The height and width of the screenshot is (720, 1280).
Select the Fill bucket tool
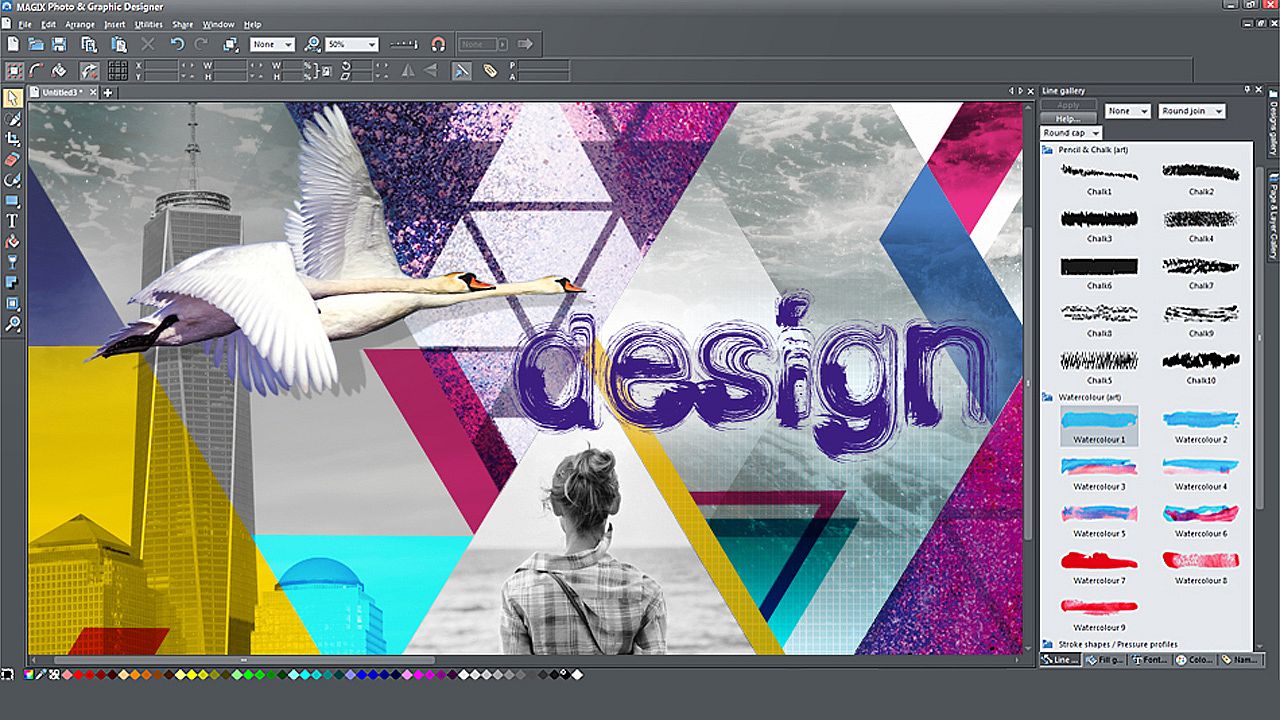coord(13,241)
